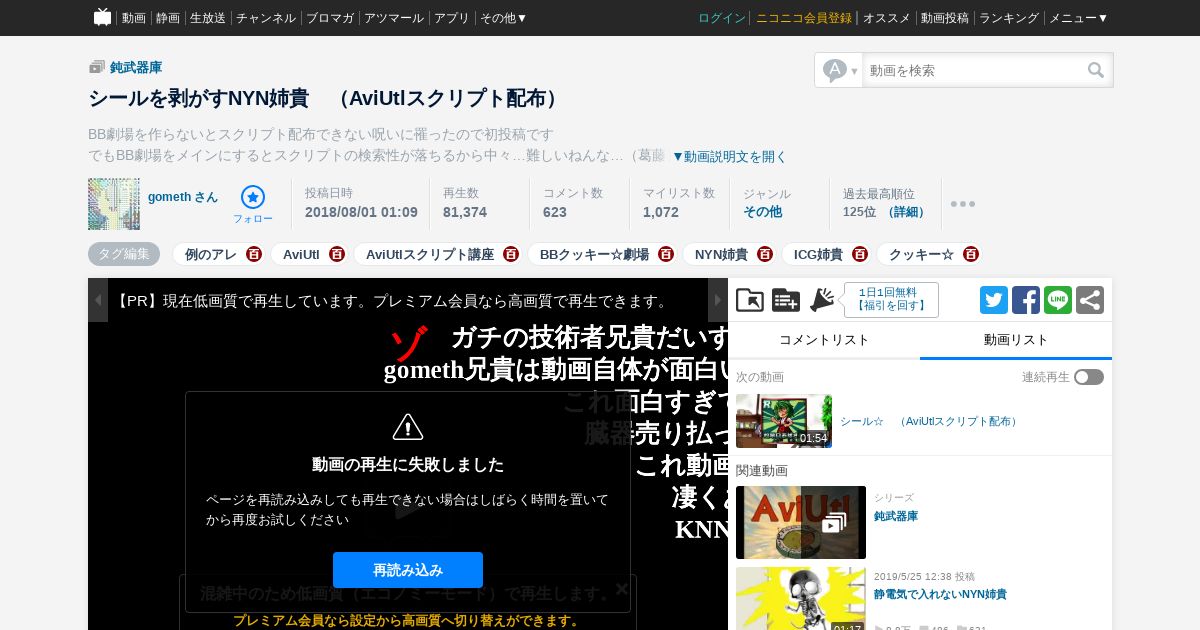Image resolution: width=1200 pixels, height=630 pixels.
Task: Click the generic share icon
Action: 1090,300
